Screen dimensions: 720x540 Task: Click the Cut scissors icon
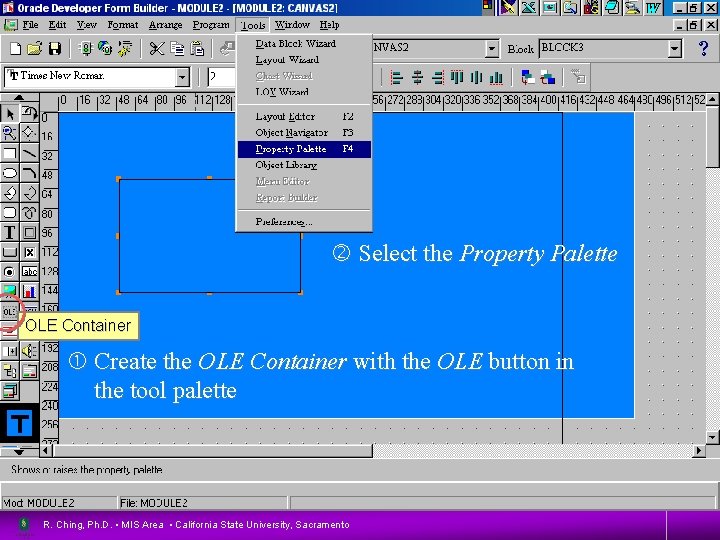point(156,48)
